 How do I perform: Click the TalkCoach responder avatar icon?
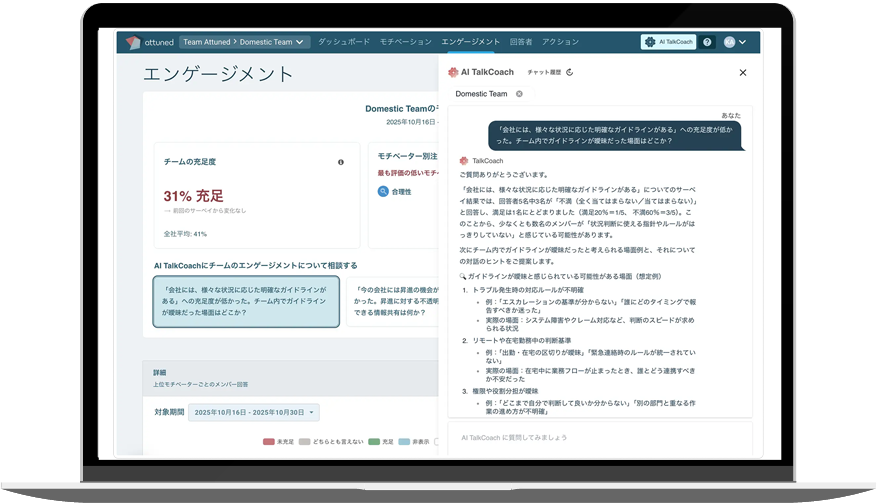click(464, 161)
